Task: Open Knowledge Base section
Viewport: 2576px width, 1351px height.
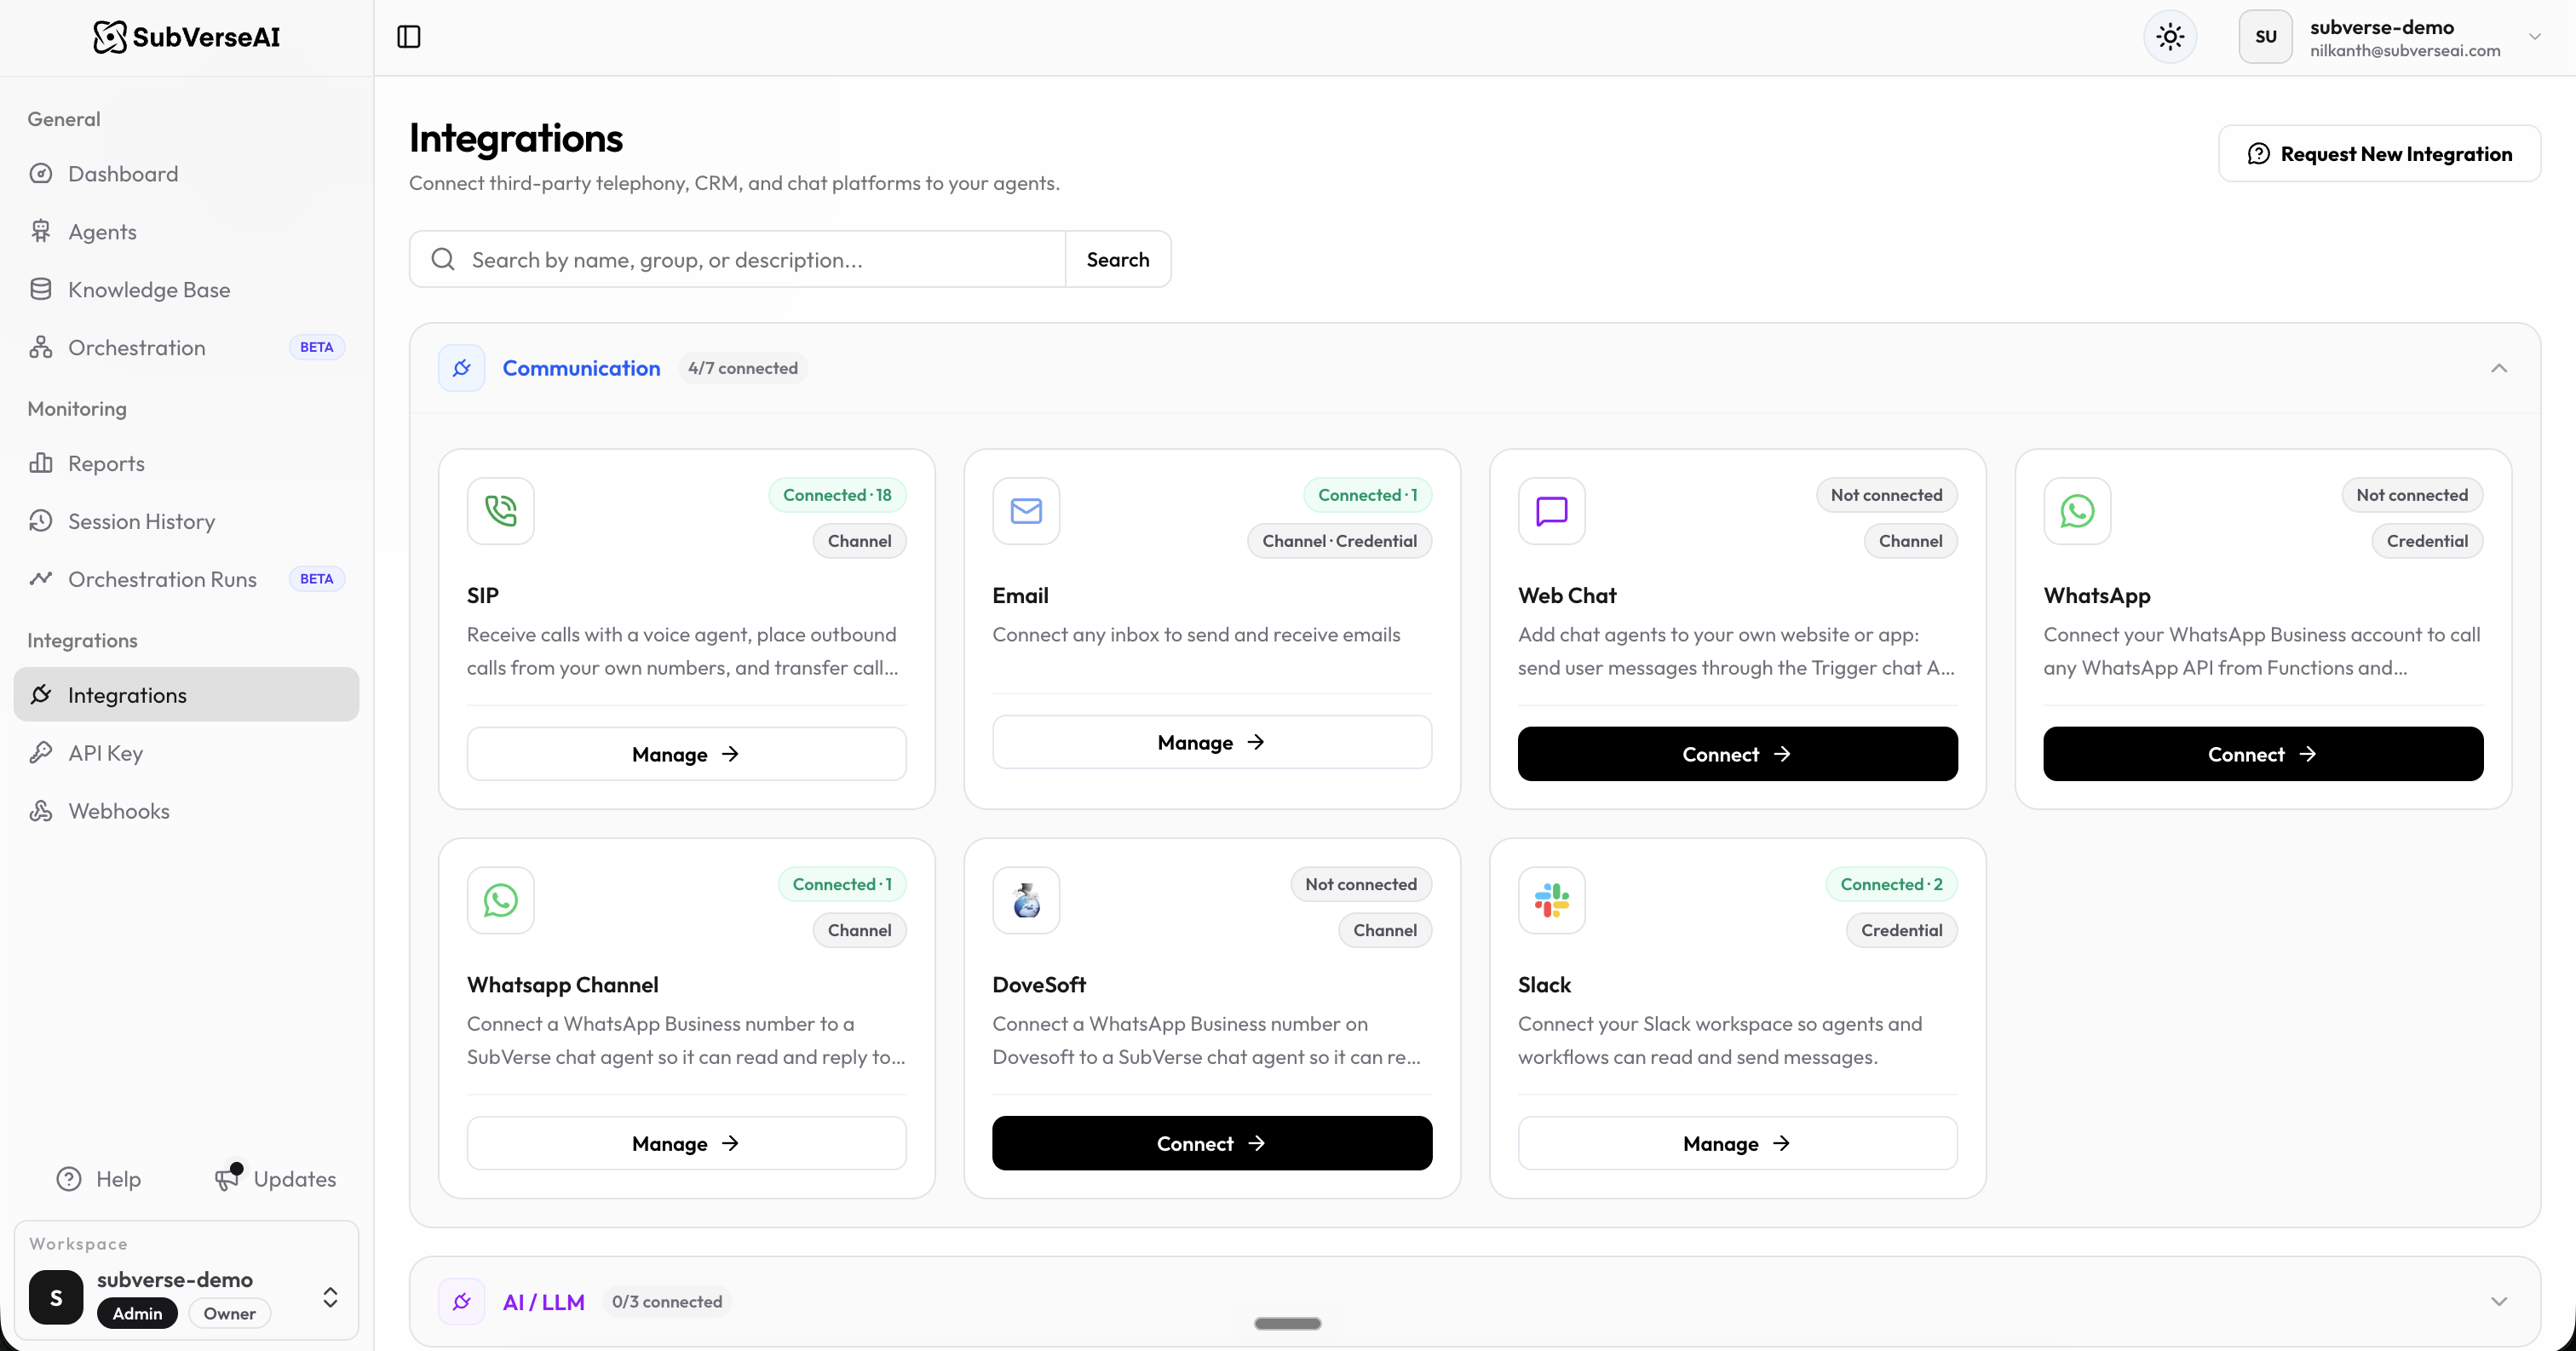Action: pos(186,290)
